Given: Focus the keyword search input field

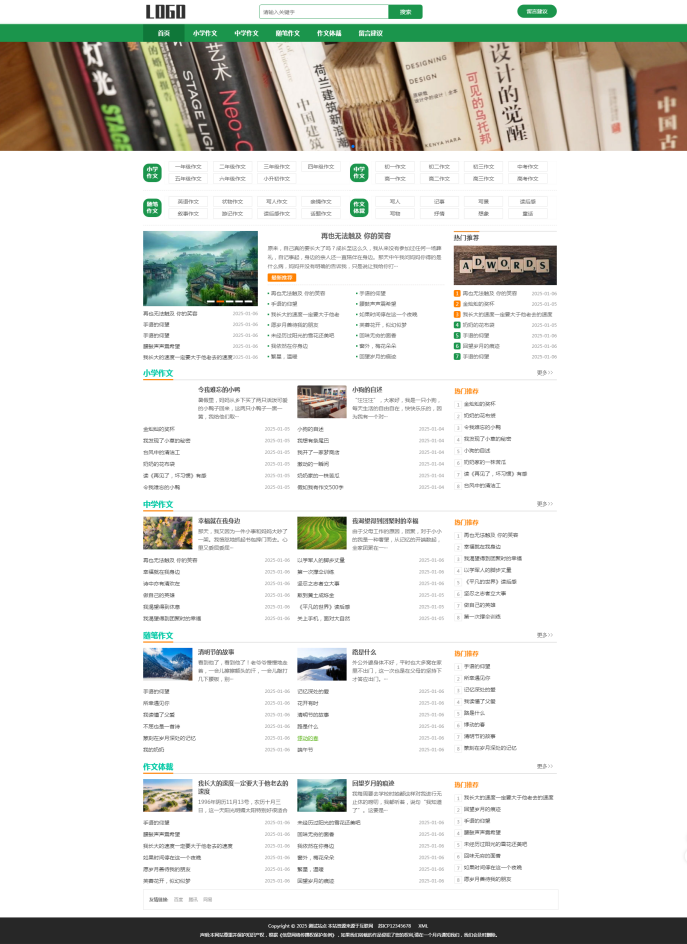Looking at the screenshot, I should pos(324,12).
